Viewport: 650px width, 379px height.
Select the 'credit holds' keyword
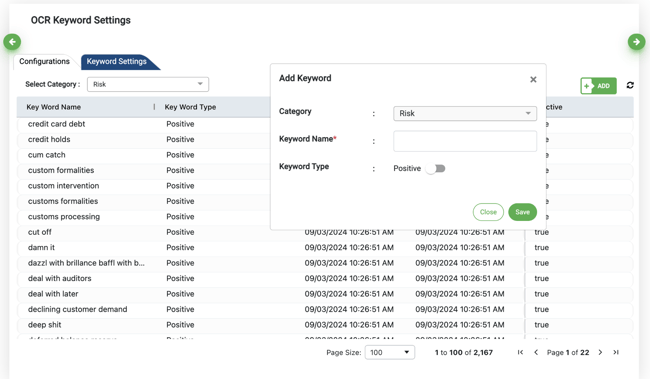click(x=49, y=139)
